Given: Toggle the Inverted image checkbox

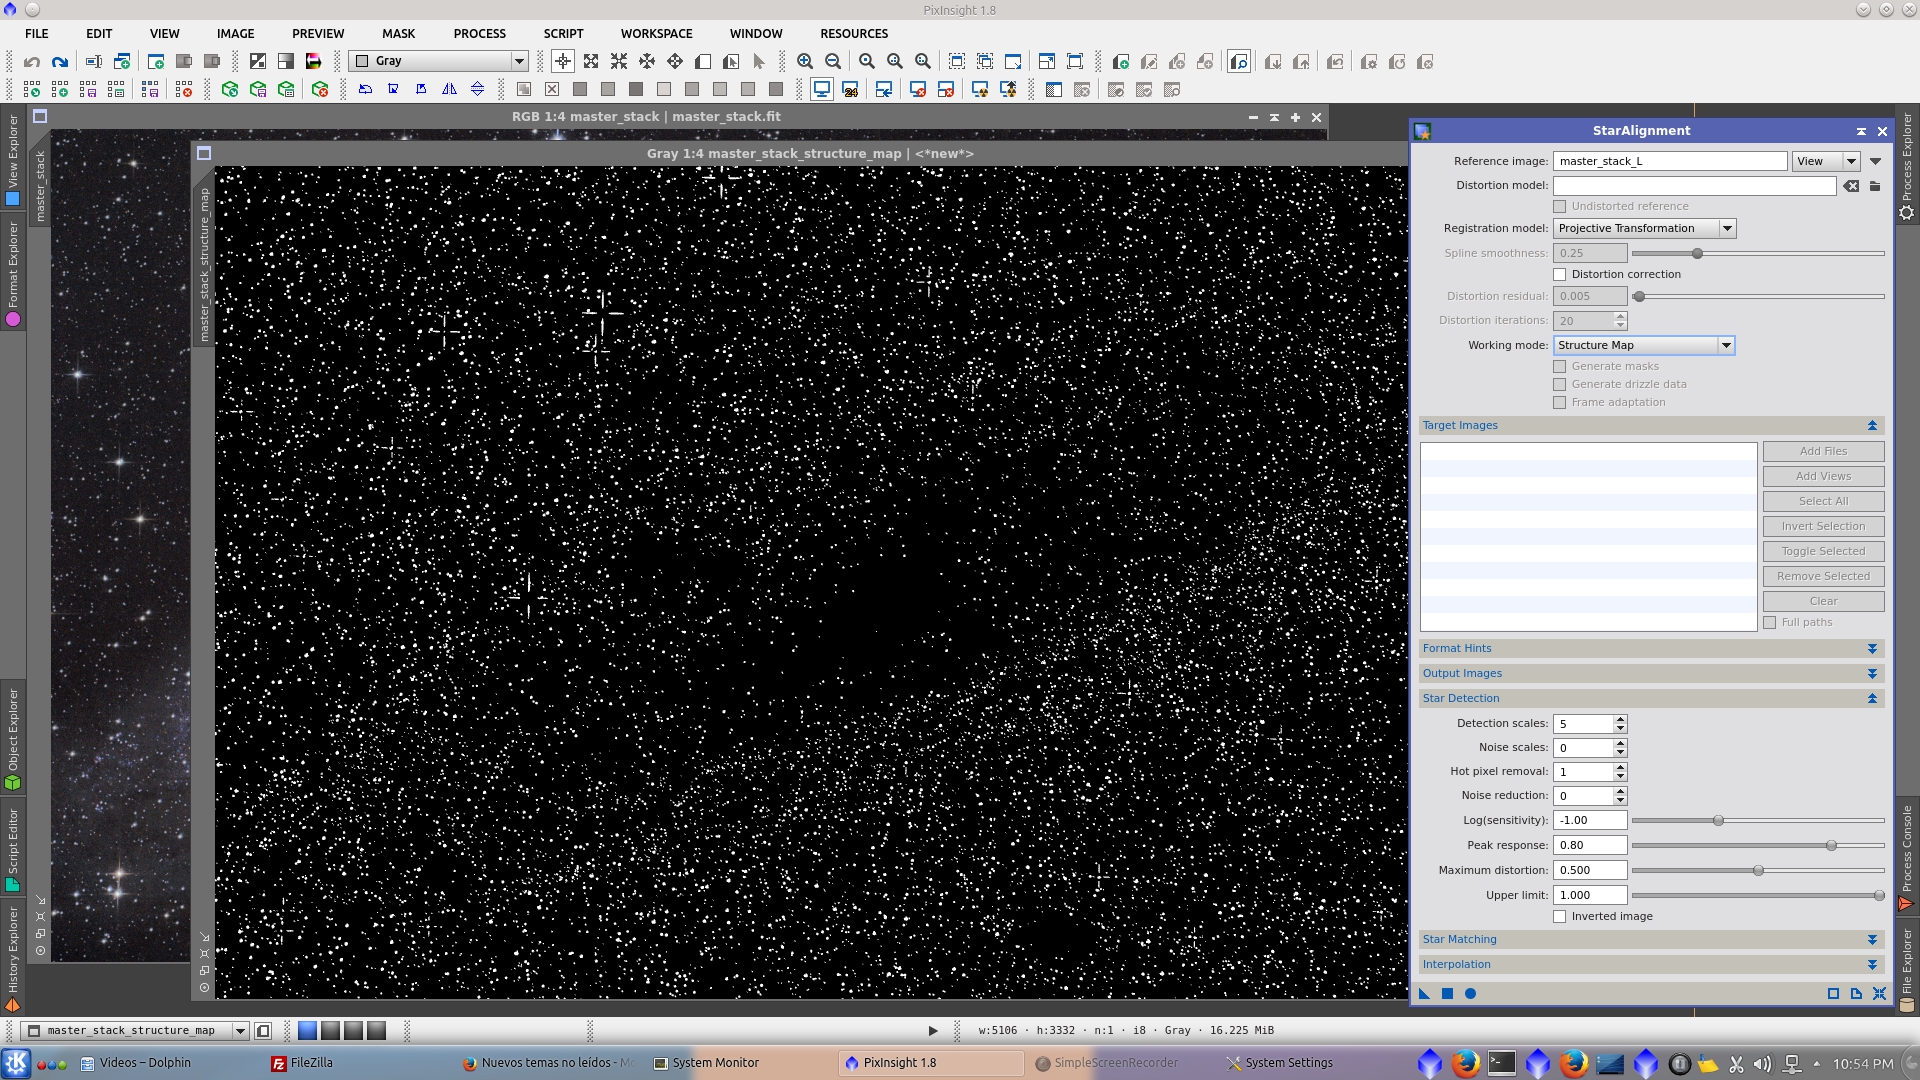Looking at the screenshot, I should tap(1559, 917).
